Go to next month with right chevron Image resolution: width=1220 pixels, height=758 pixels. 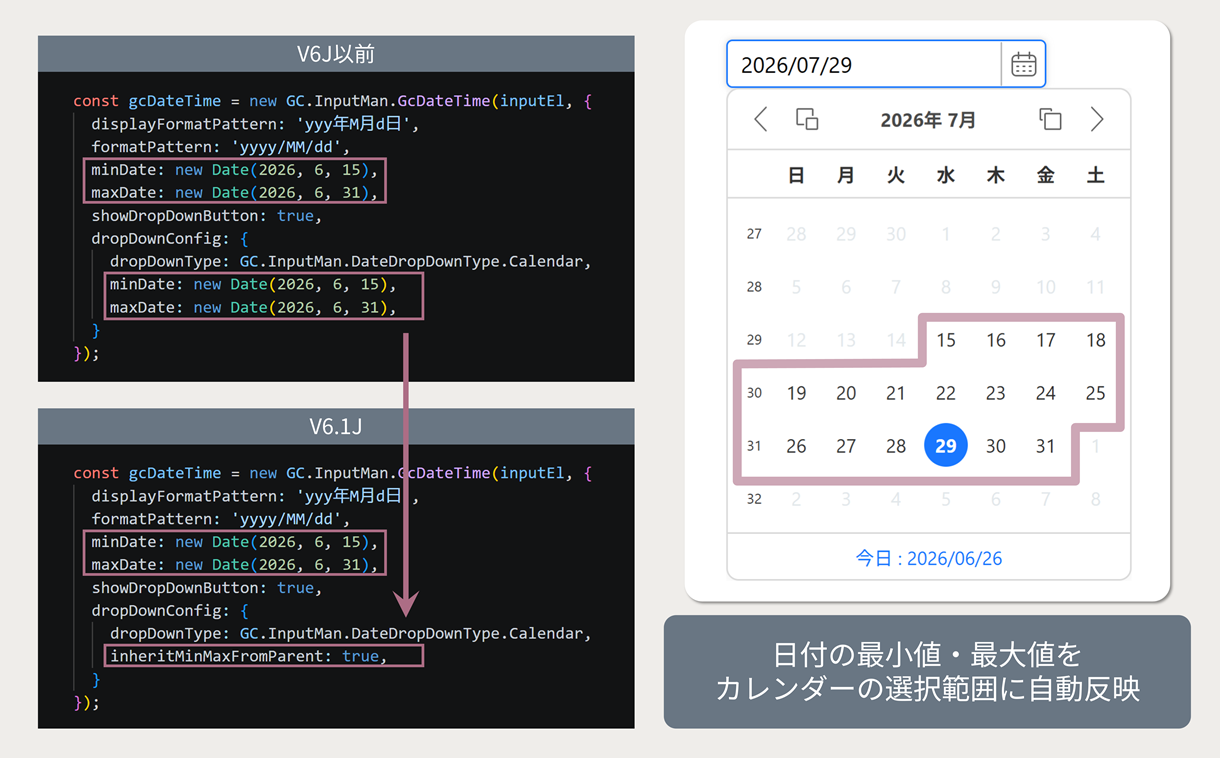click(x=1097, y=120)
